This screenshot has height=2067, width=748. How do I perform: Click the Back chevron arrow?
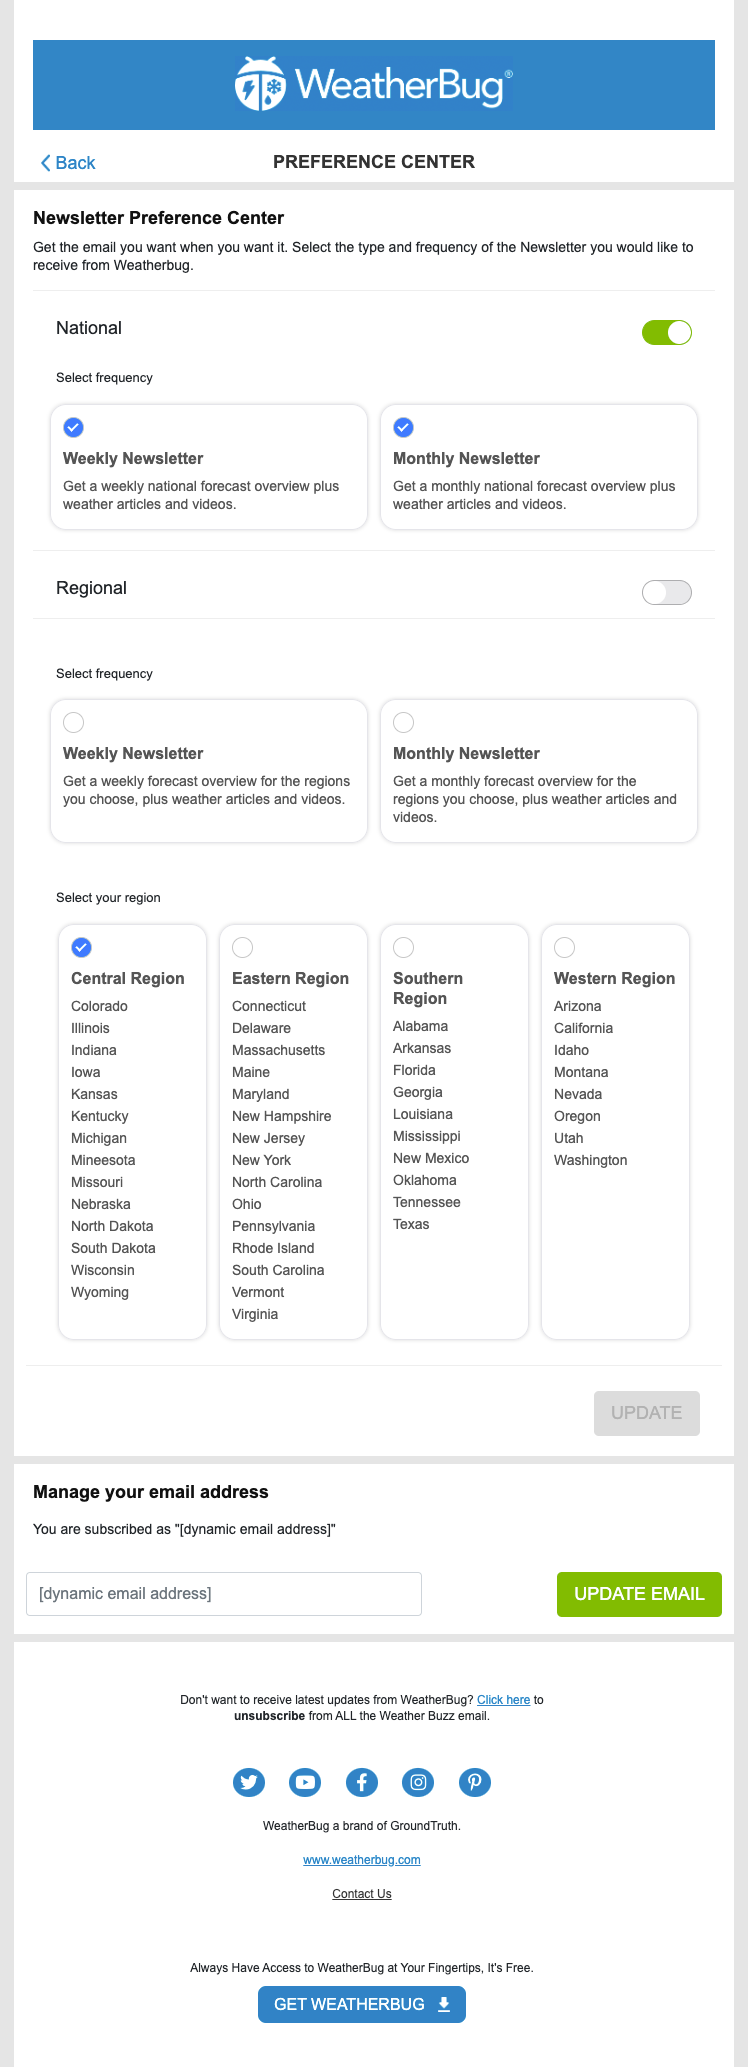[x=45, y=163]
